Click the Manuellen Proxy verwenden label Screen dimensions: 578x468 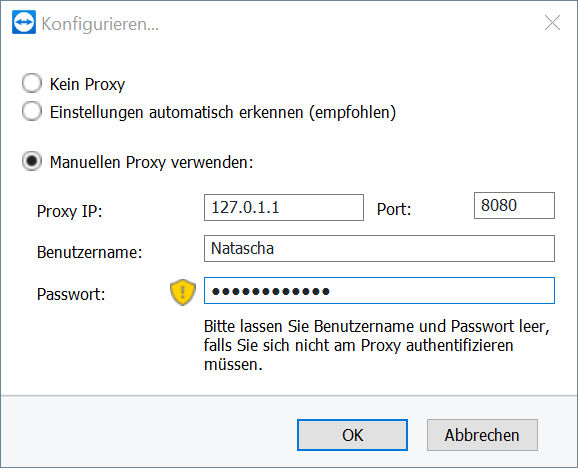pyautogui.click(x=152, y=162)
